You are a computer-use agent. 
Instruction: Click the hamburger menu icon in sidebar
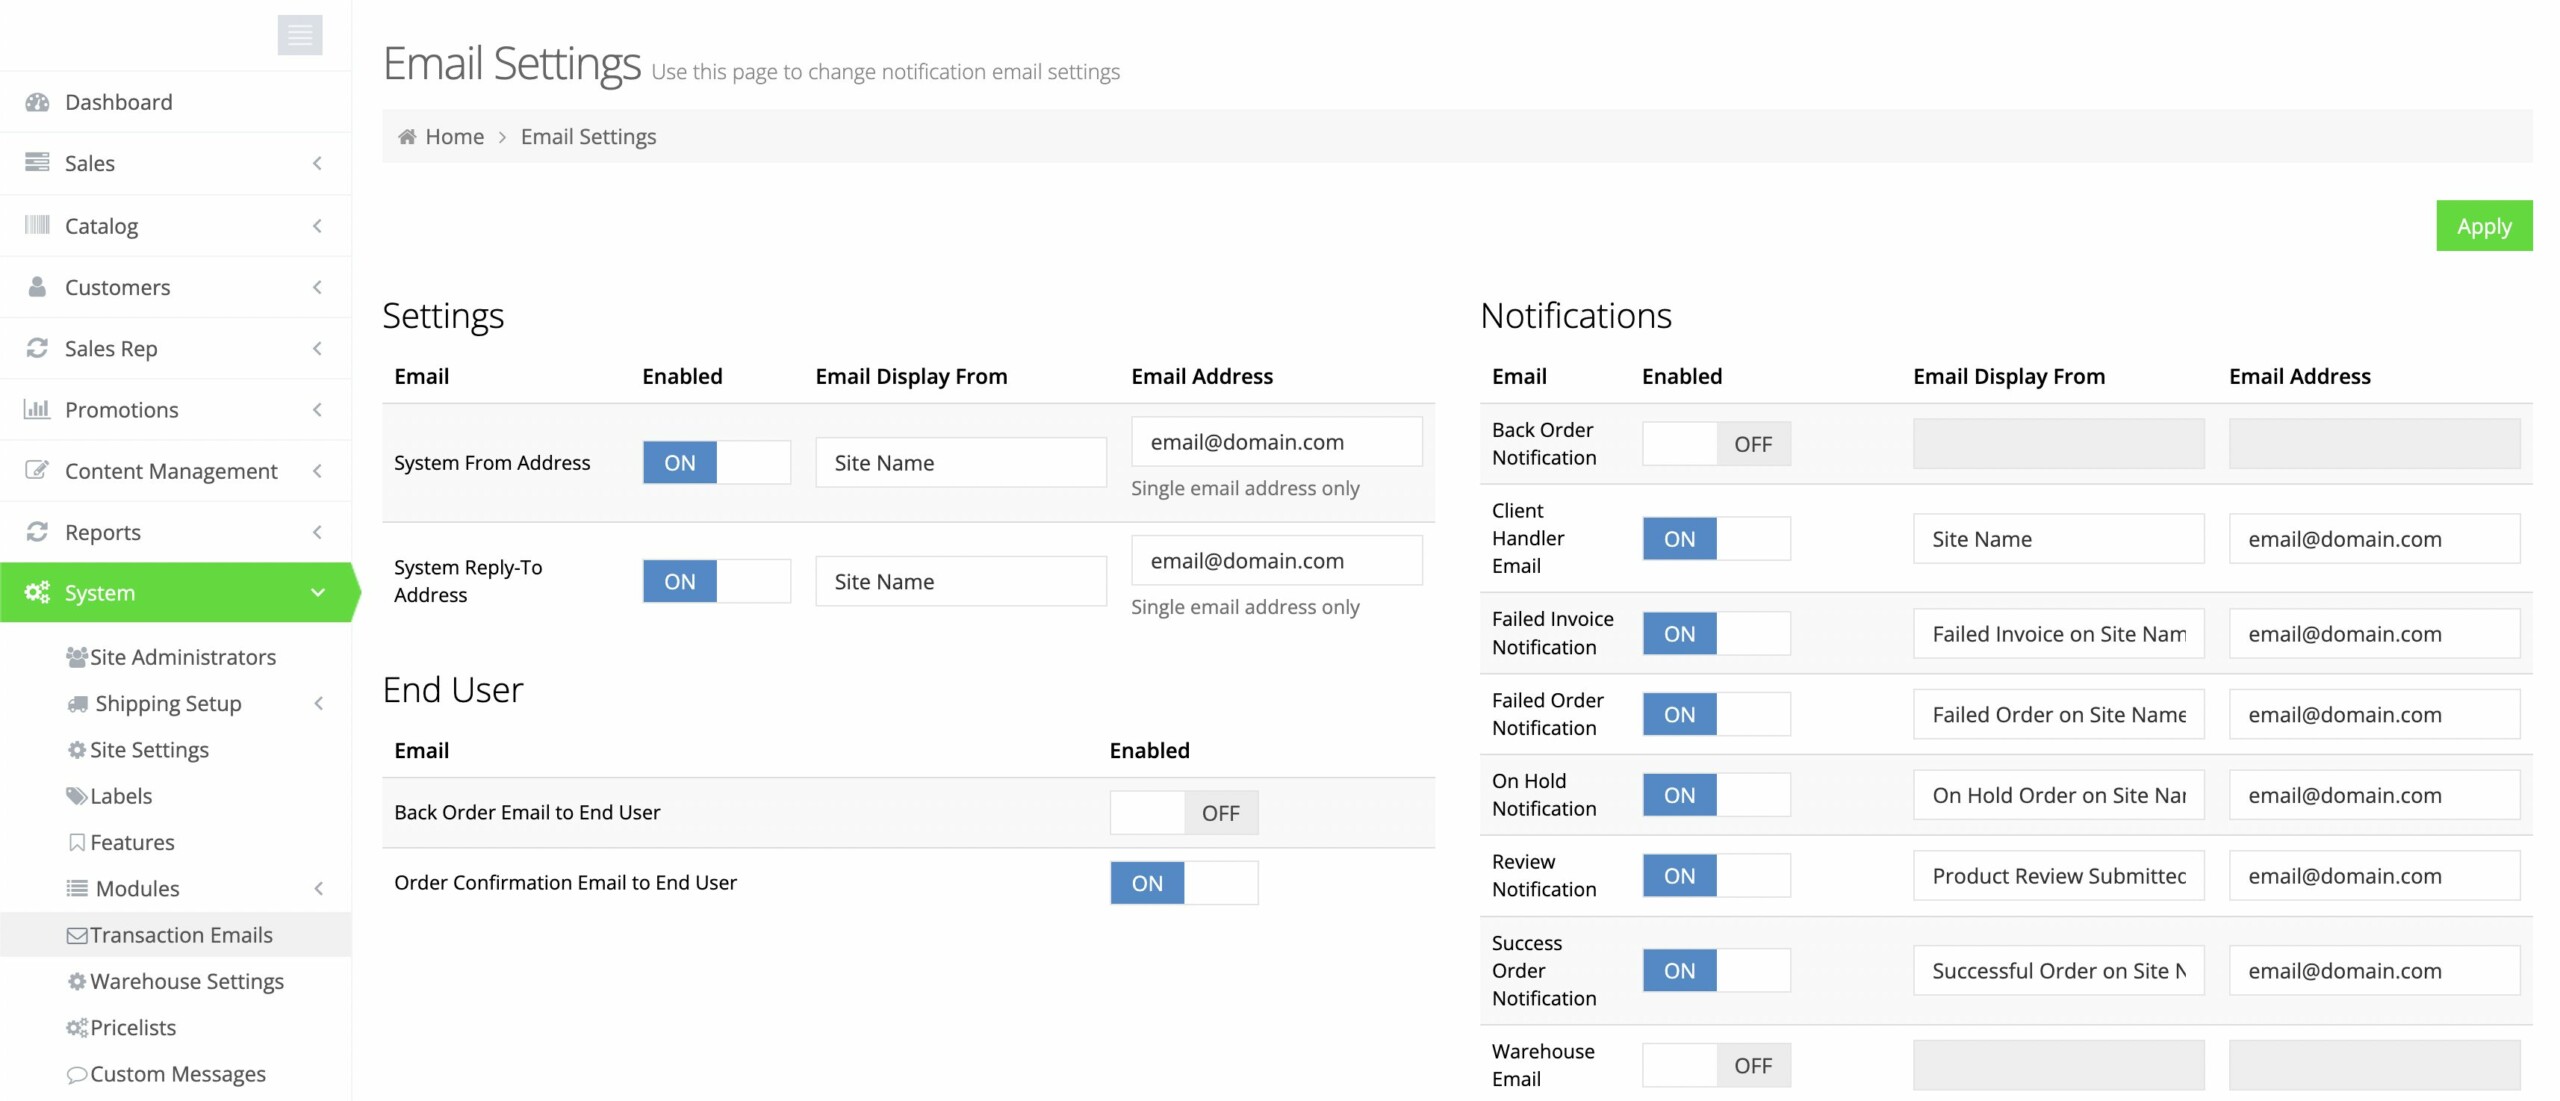pyautogui.click(x=300, y=35)
